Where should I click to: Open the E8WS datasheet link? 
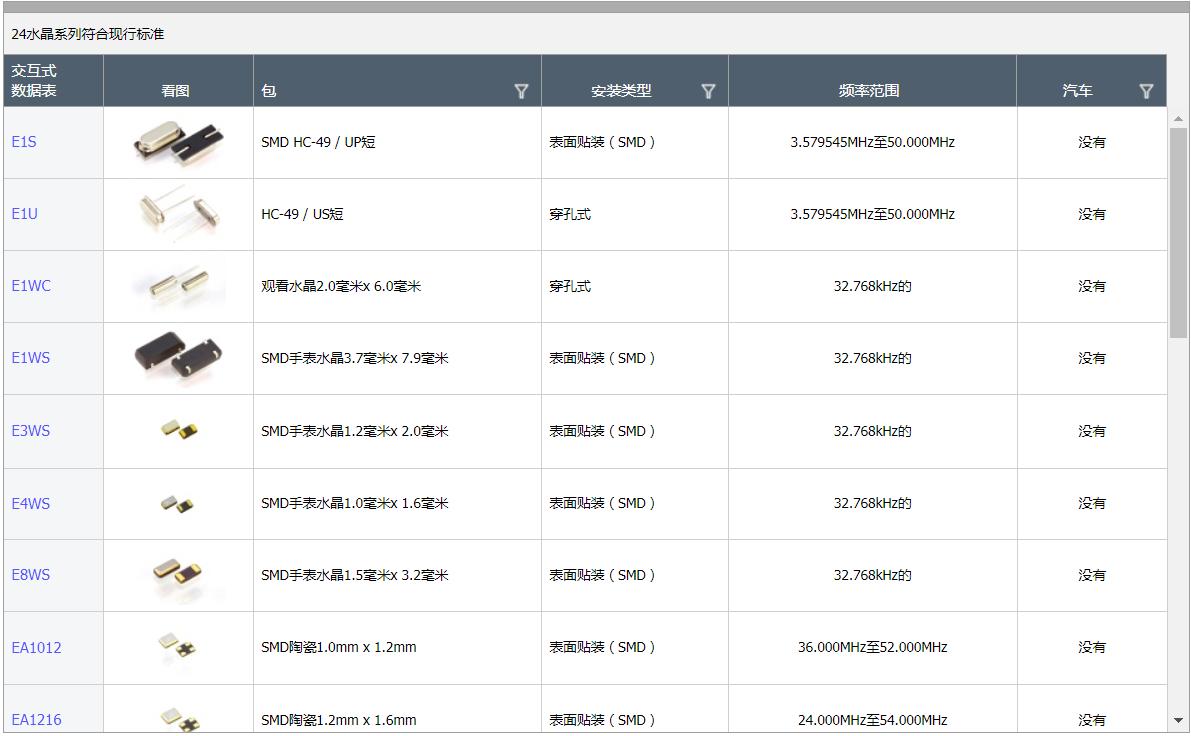pos(31,575)
